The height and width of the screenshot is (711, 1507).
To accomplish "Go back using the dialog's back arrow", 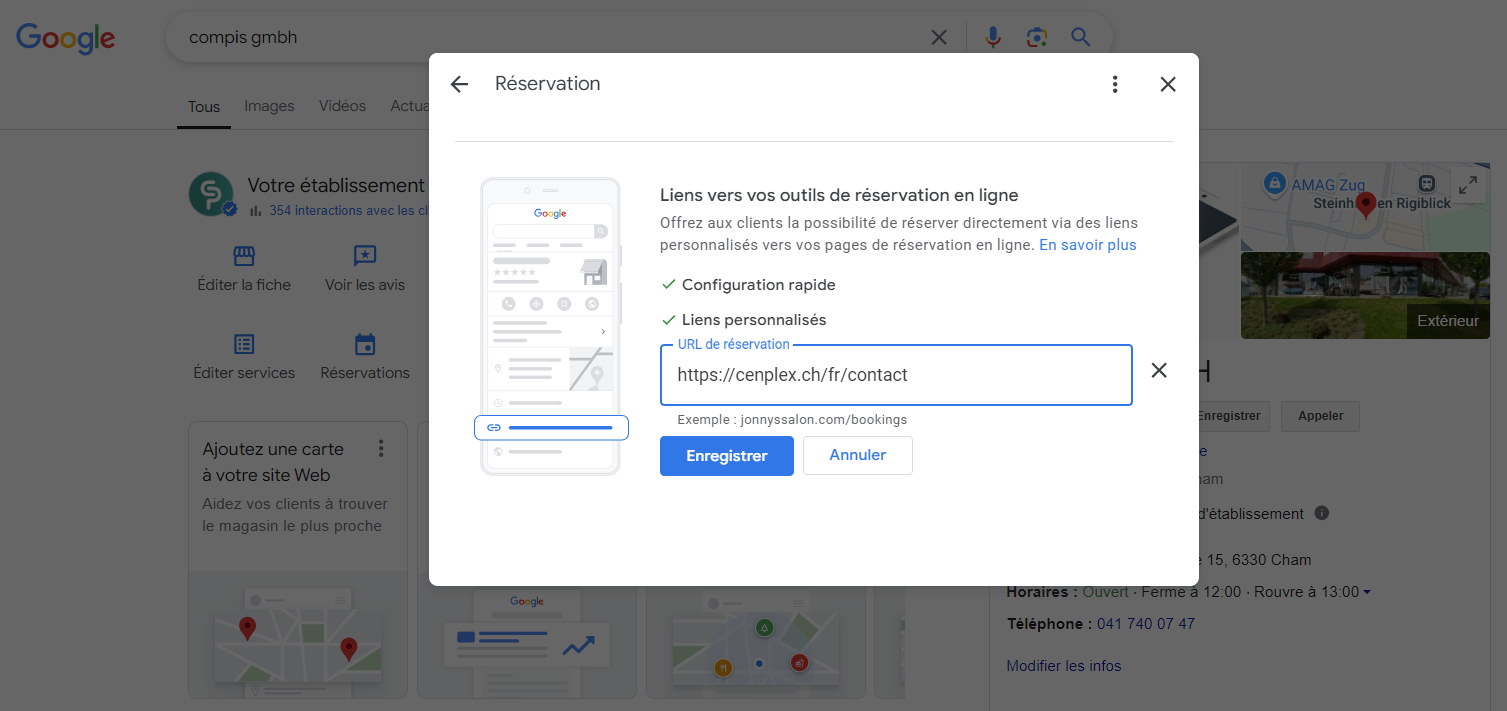I will 459,85.
